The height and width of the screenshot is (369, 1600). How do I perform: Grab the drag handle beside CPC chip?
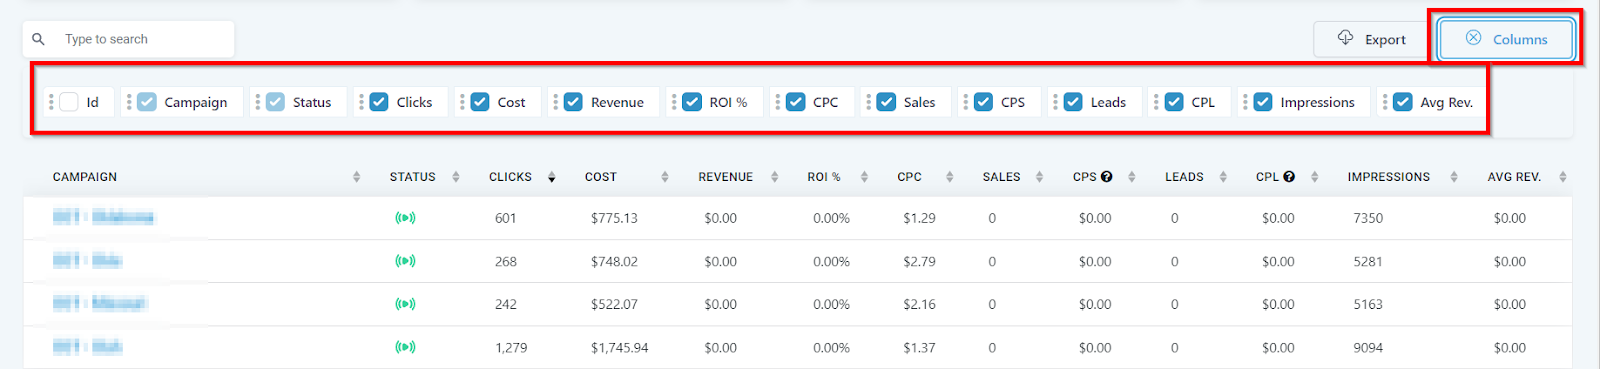777,102
